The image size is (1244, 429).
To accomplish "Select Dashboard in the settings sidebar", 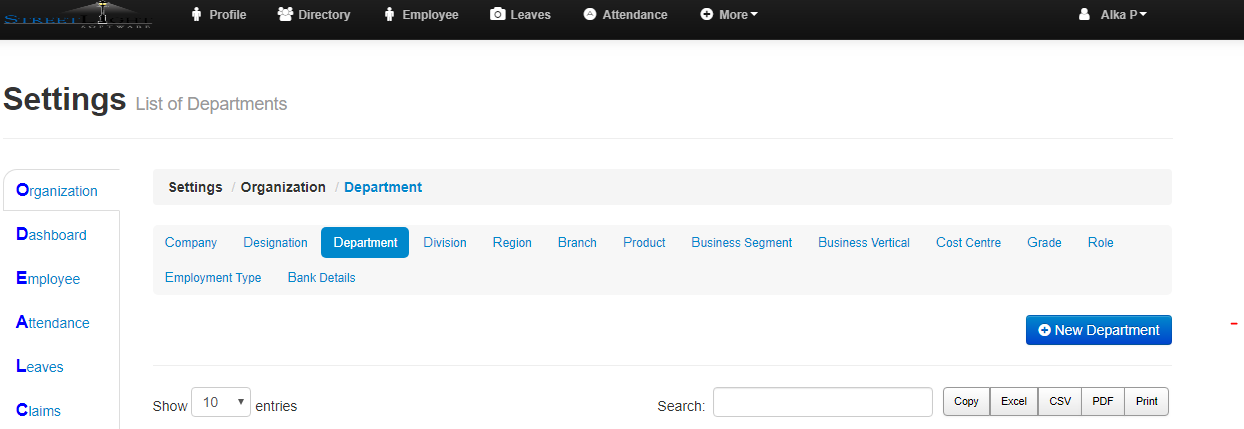I will [52, 235].
